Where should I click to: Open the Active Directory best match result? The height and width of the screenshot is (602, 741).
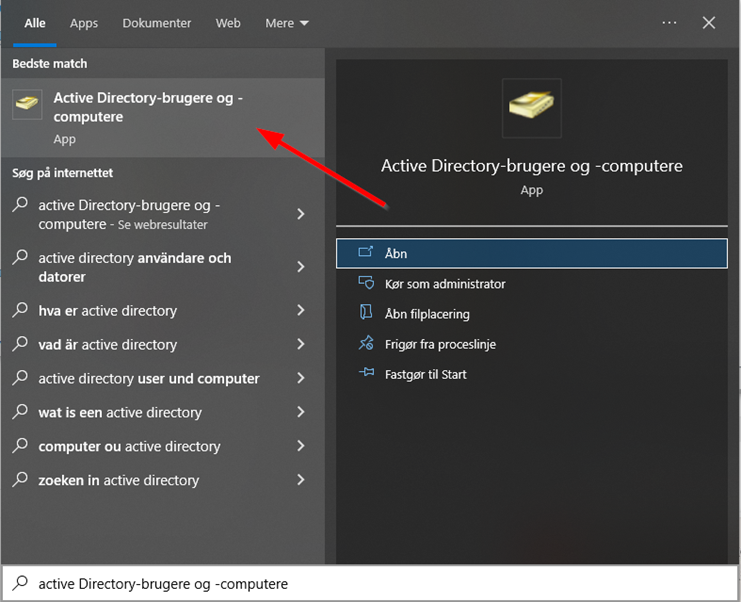click(163, 118)
